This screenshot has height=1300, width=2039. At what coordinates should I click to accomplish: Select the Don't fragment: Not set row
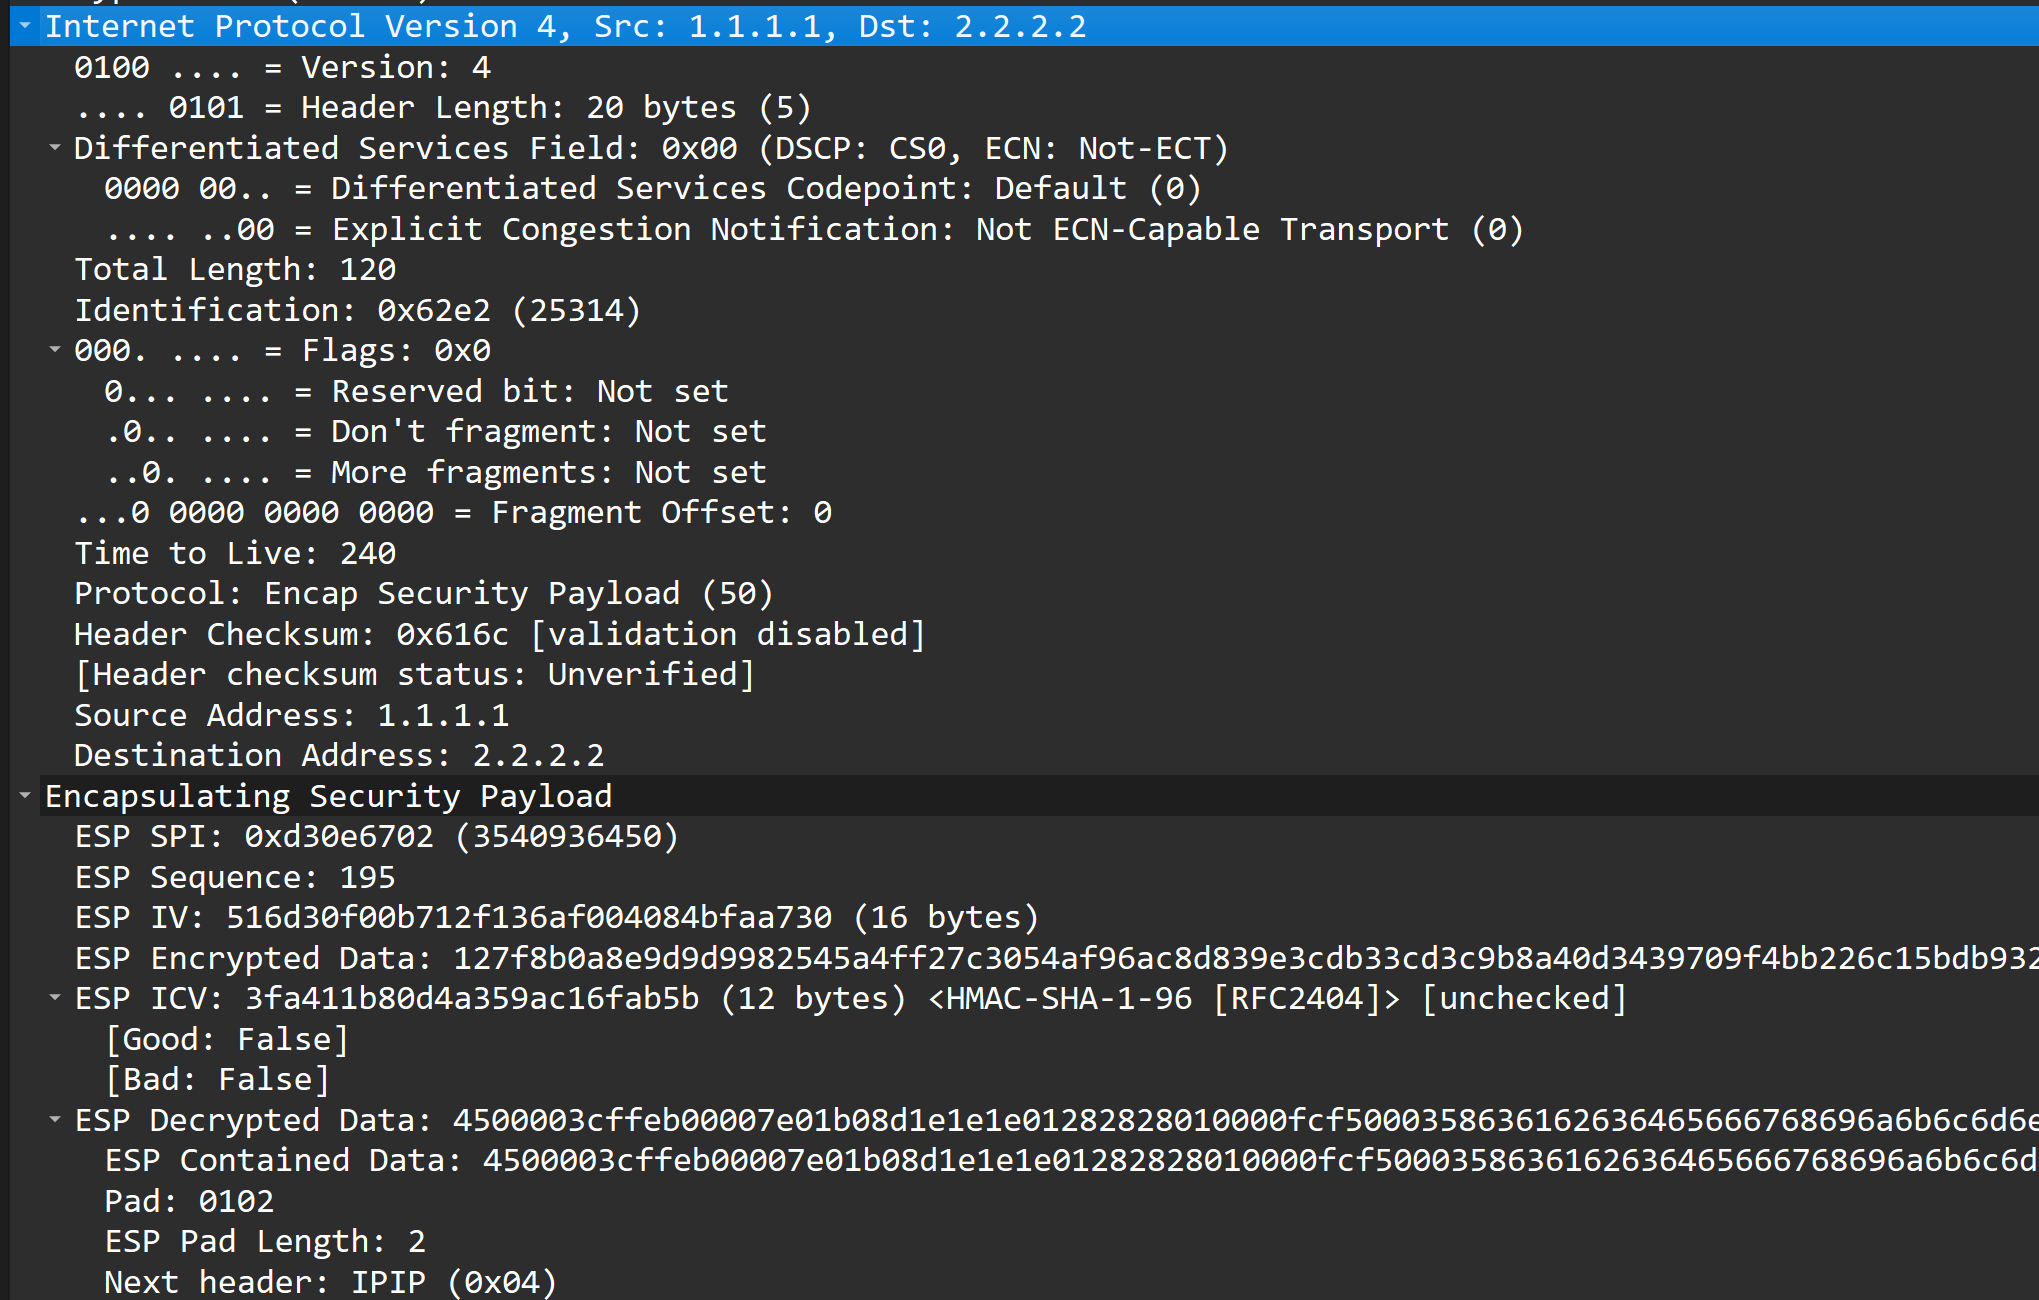coord(435,432)
